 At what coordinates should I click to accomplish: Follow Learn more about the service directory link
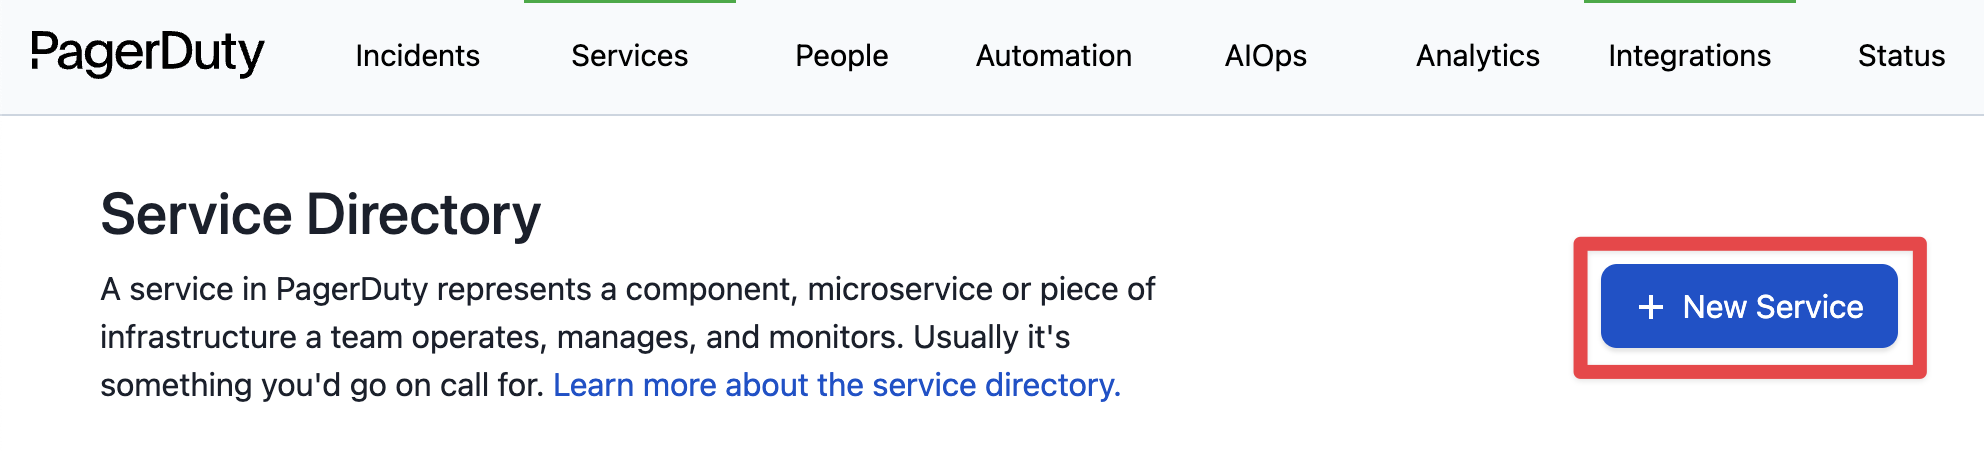(837, 385)
